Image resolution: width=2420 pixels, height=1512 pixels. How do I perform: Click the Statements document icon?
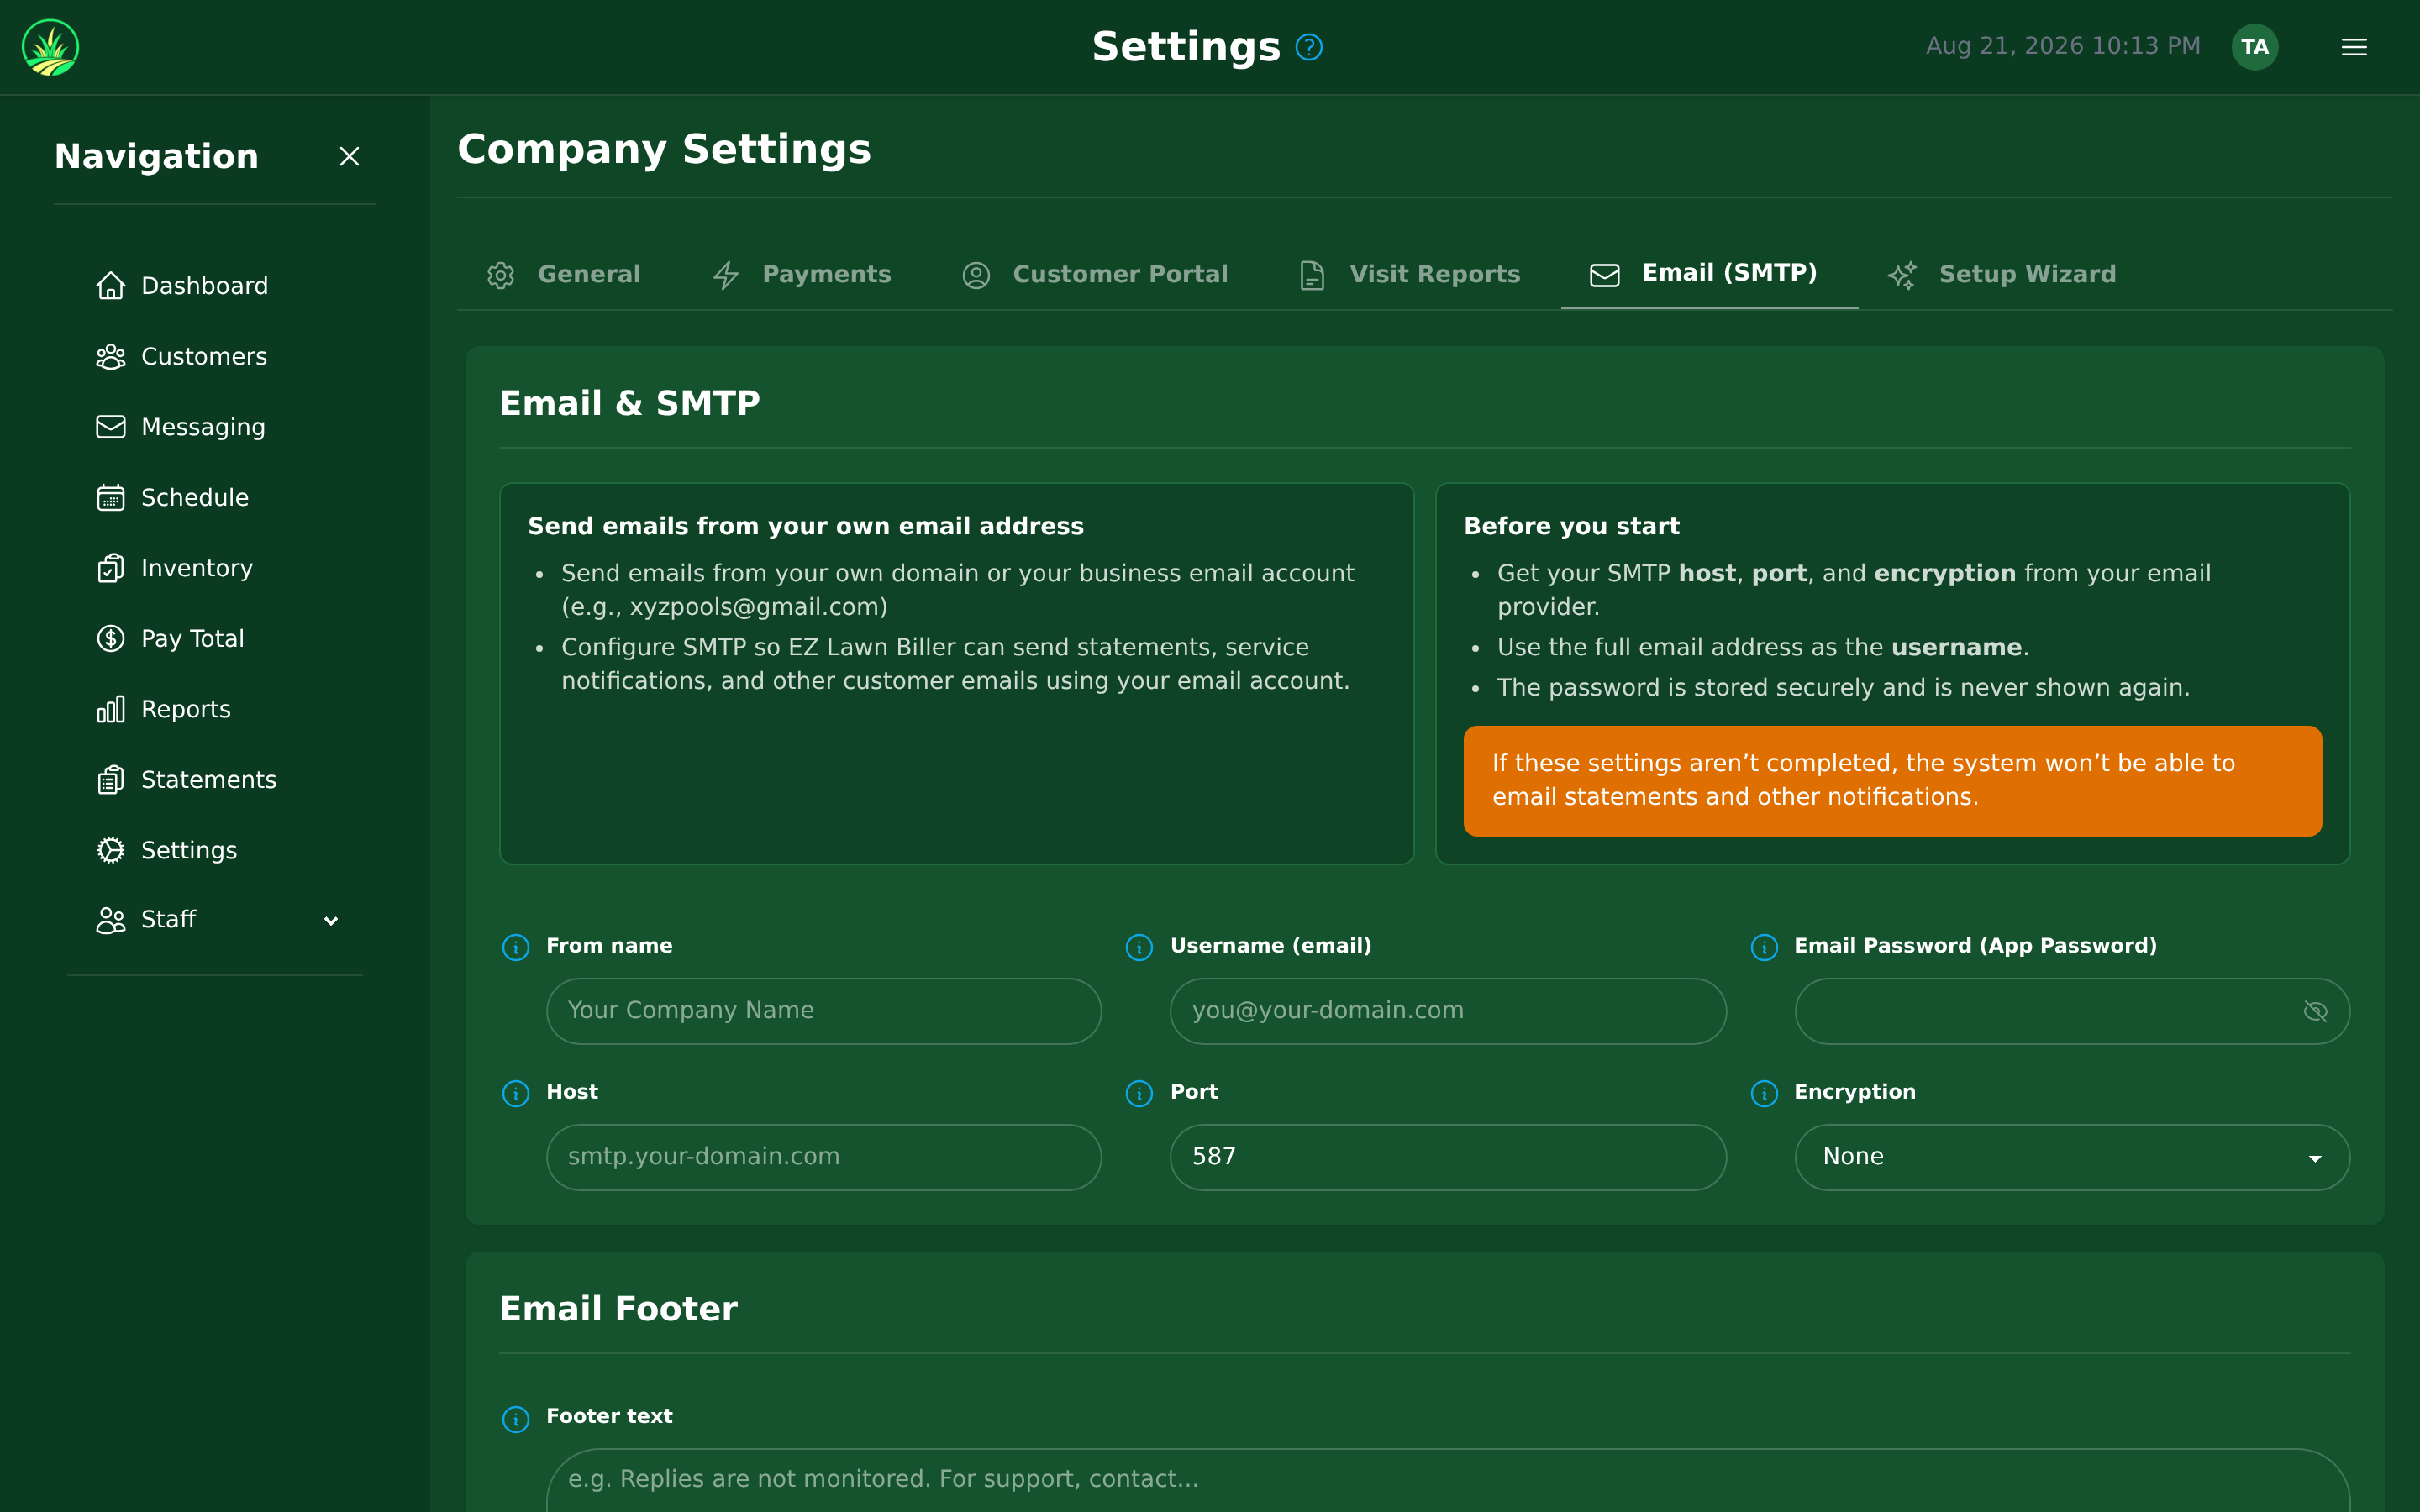pyautogui.click(x=111, y=780)
